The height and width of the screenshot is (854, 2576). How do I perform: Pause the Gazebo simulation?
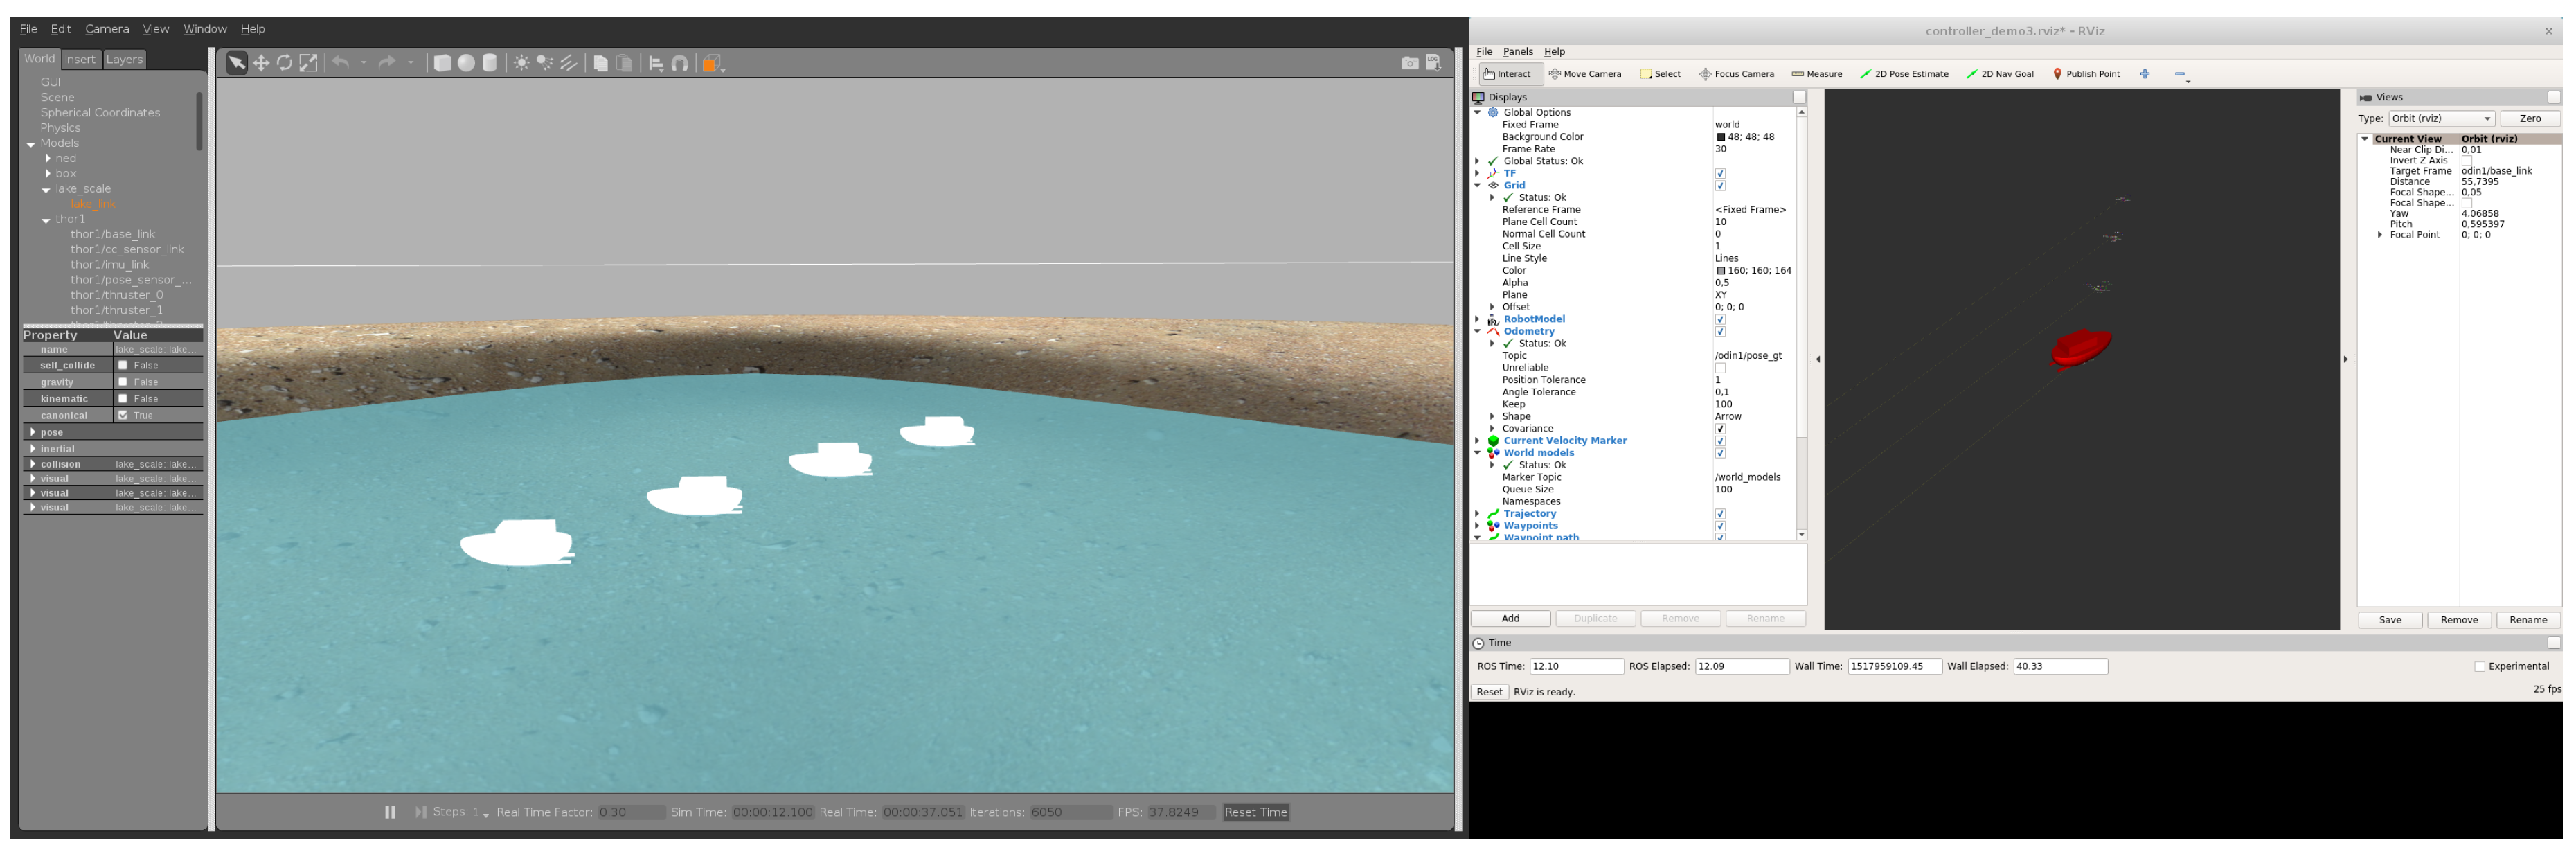pos(390,813)
